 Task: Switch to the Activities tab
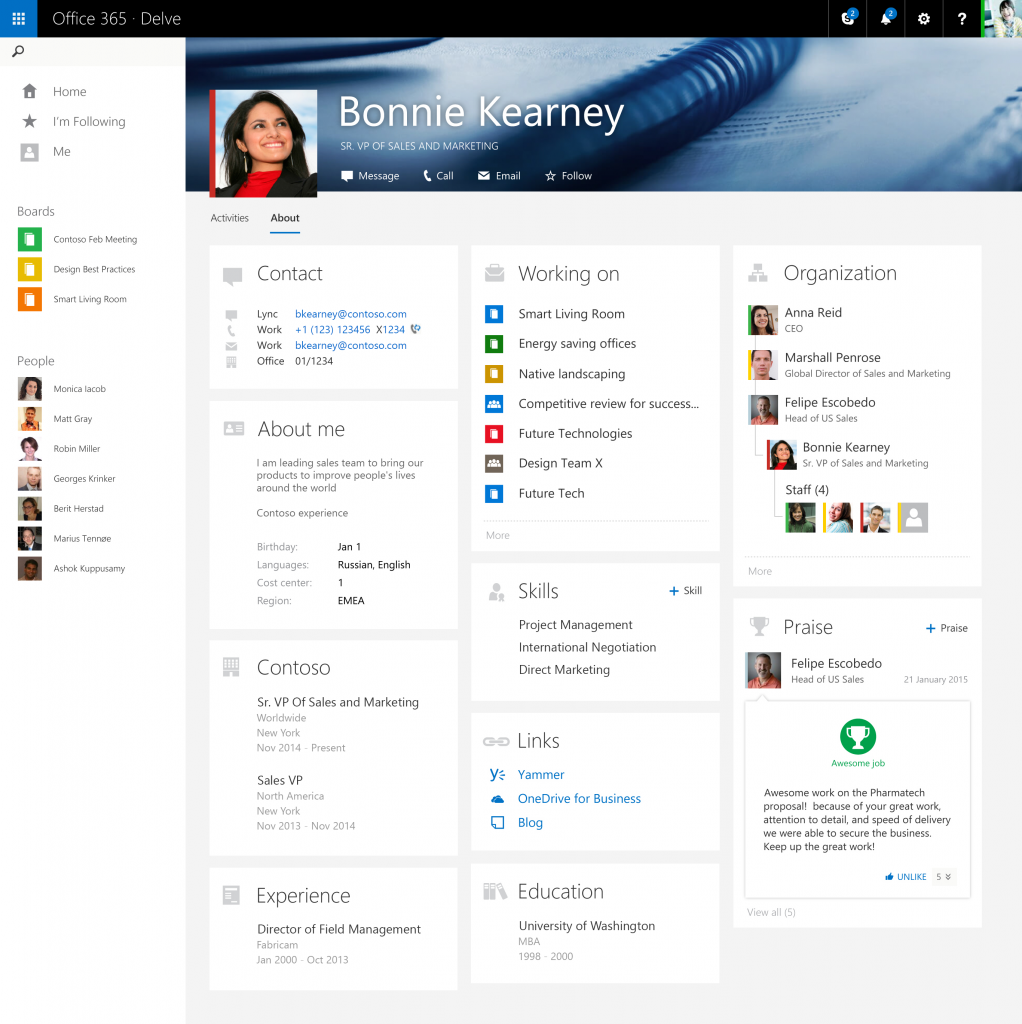point(229,218)
